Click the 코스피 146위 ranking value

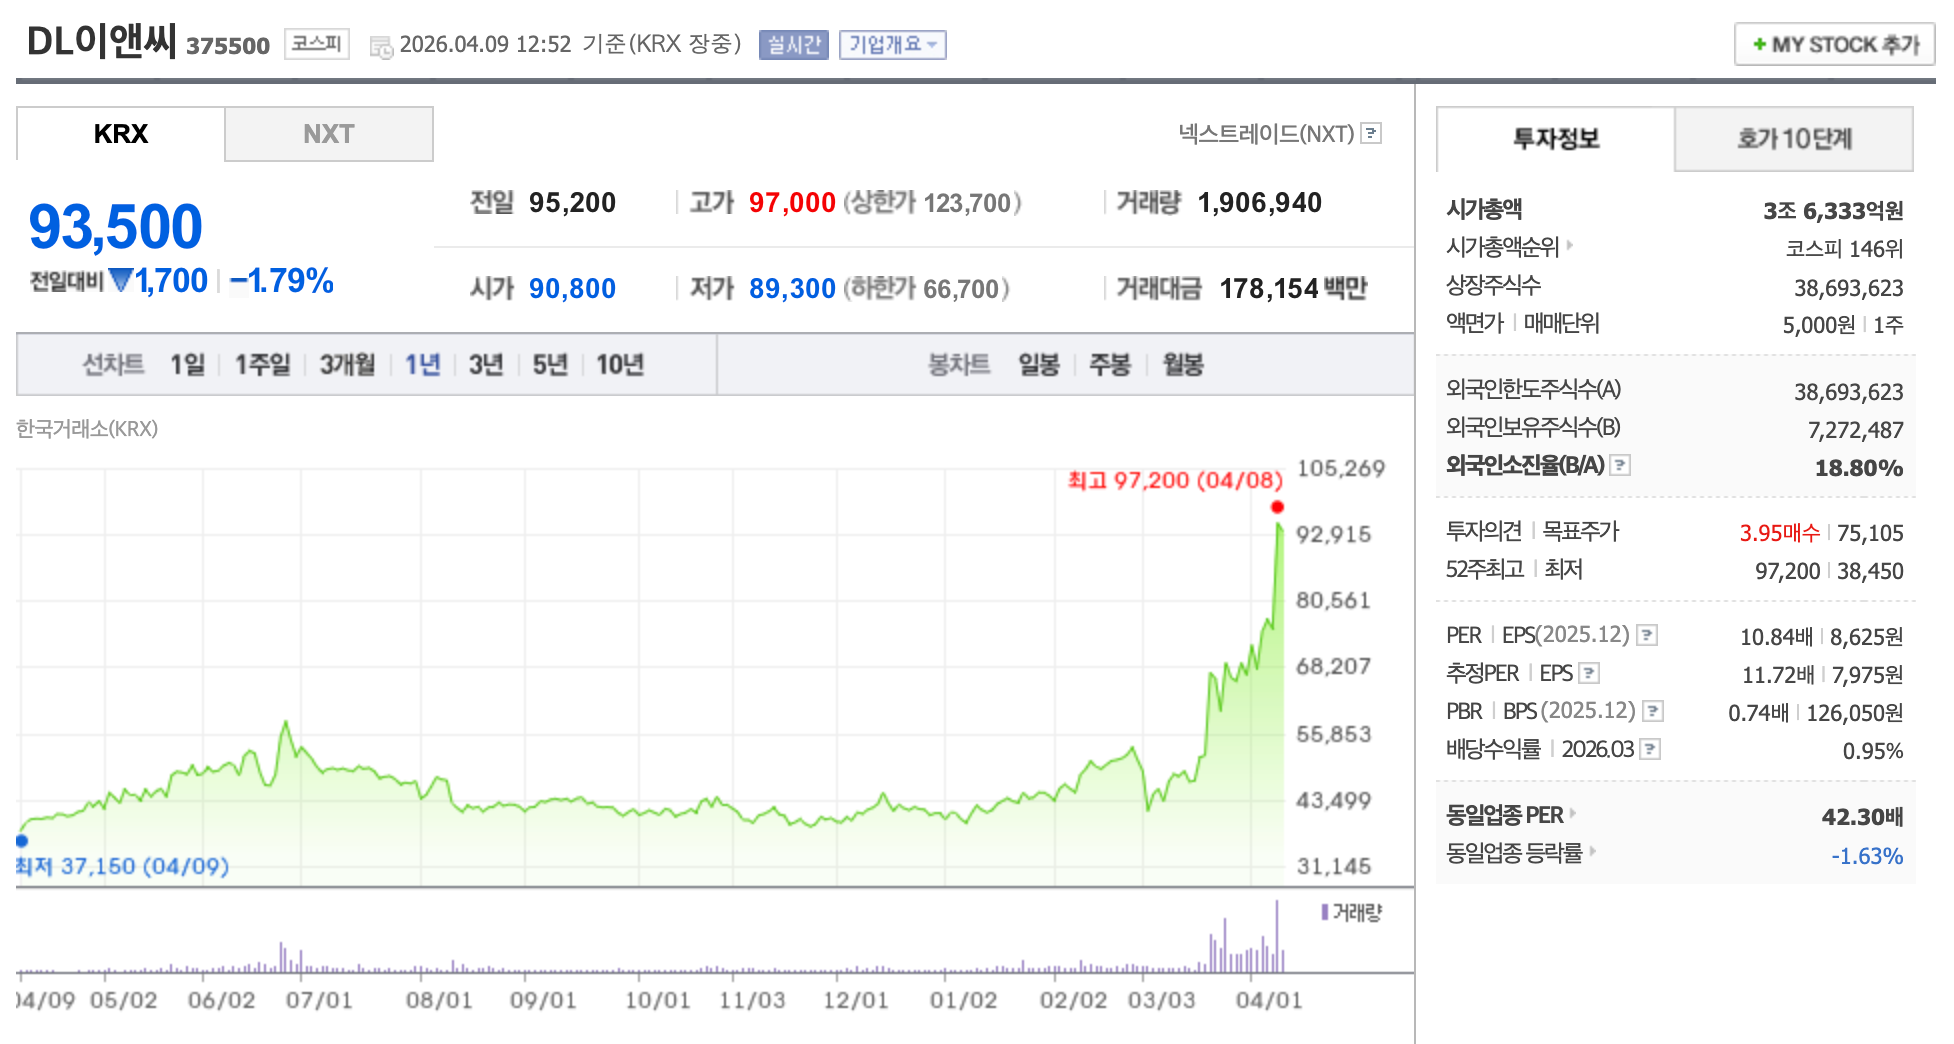coord(1845,249)
